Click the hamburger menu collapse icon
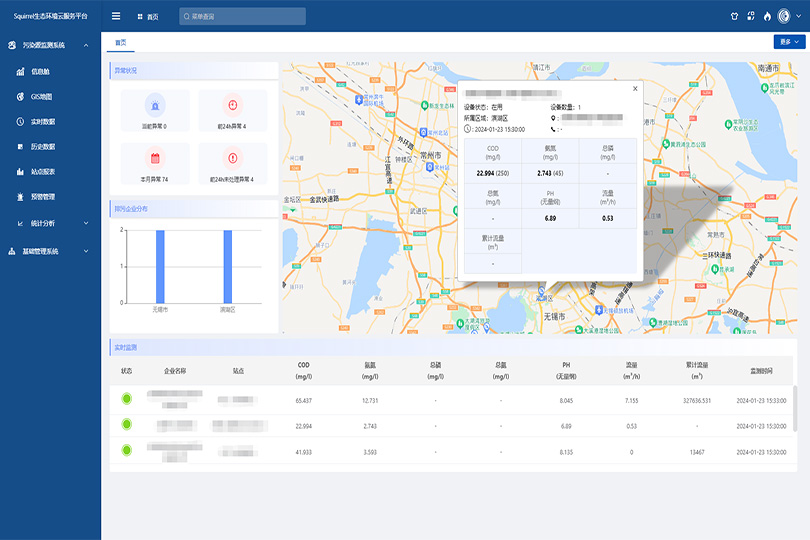Screen dimensions: 810x540 116,16
